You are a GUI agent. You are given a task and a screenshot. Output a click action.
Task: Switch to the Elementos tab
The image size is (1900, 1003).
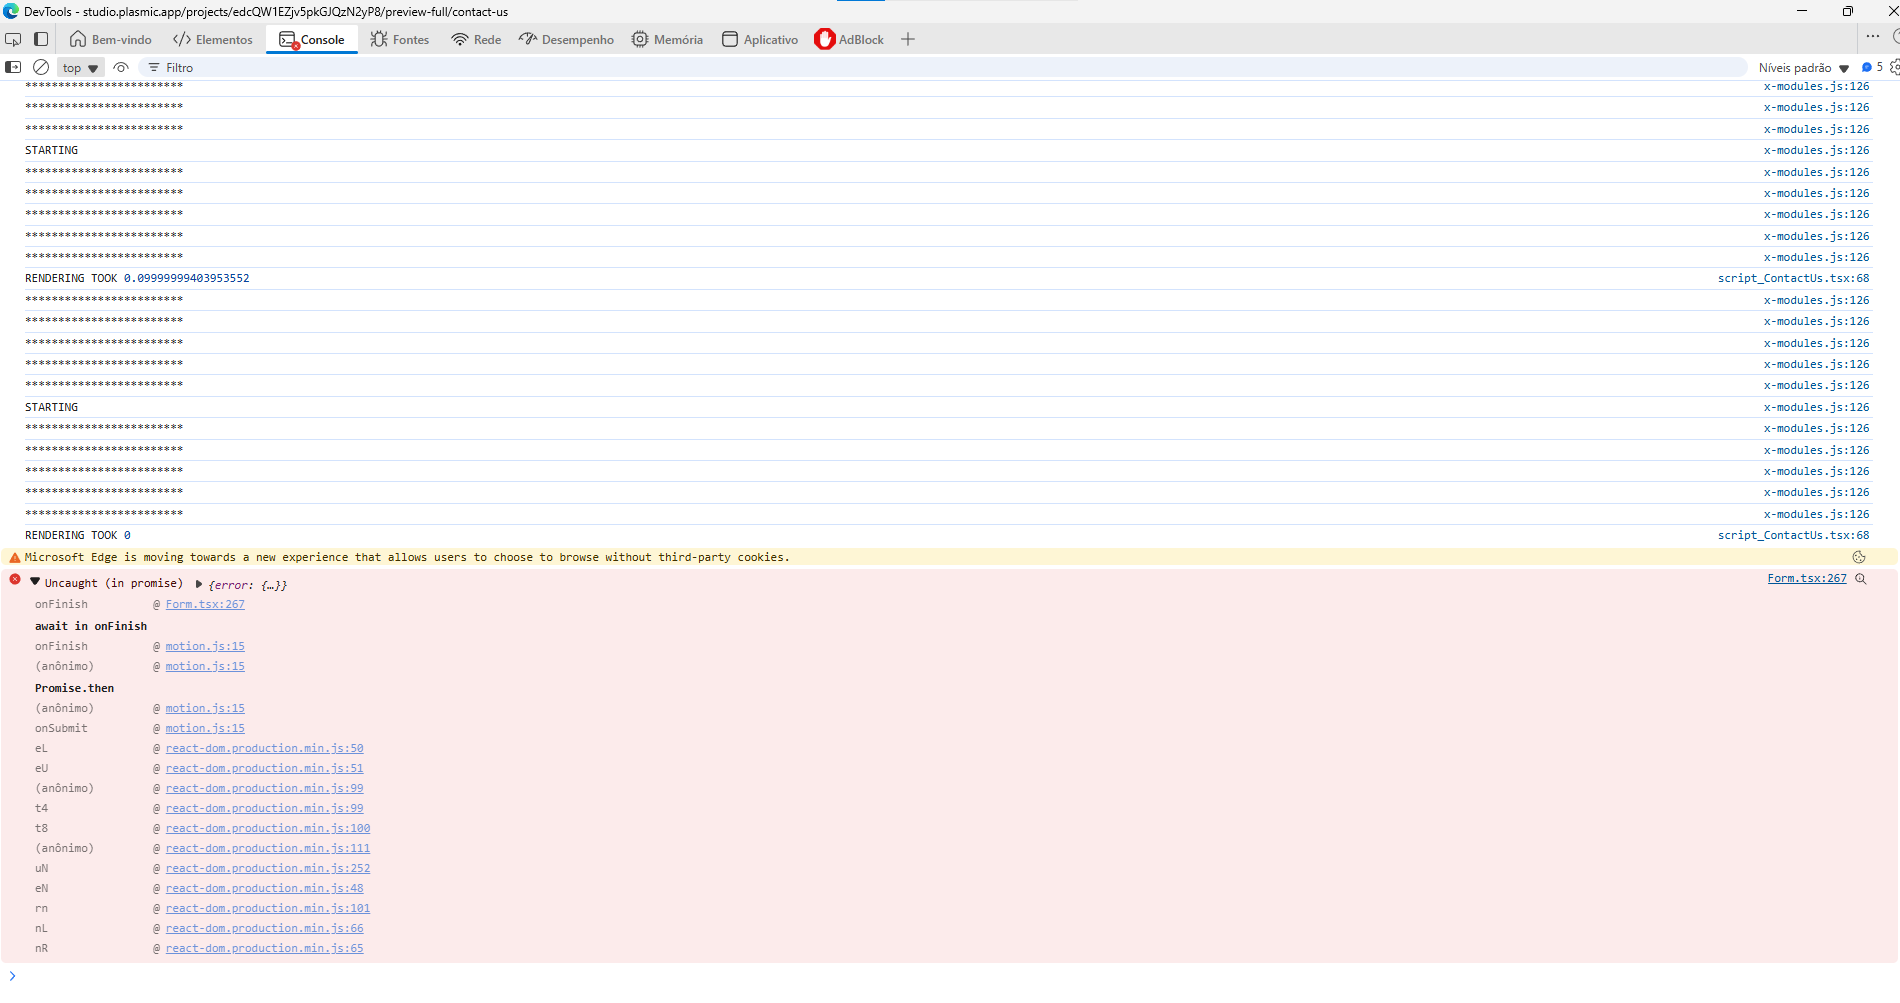tap(213, 40)
